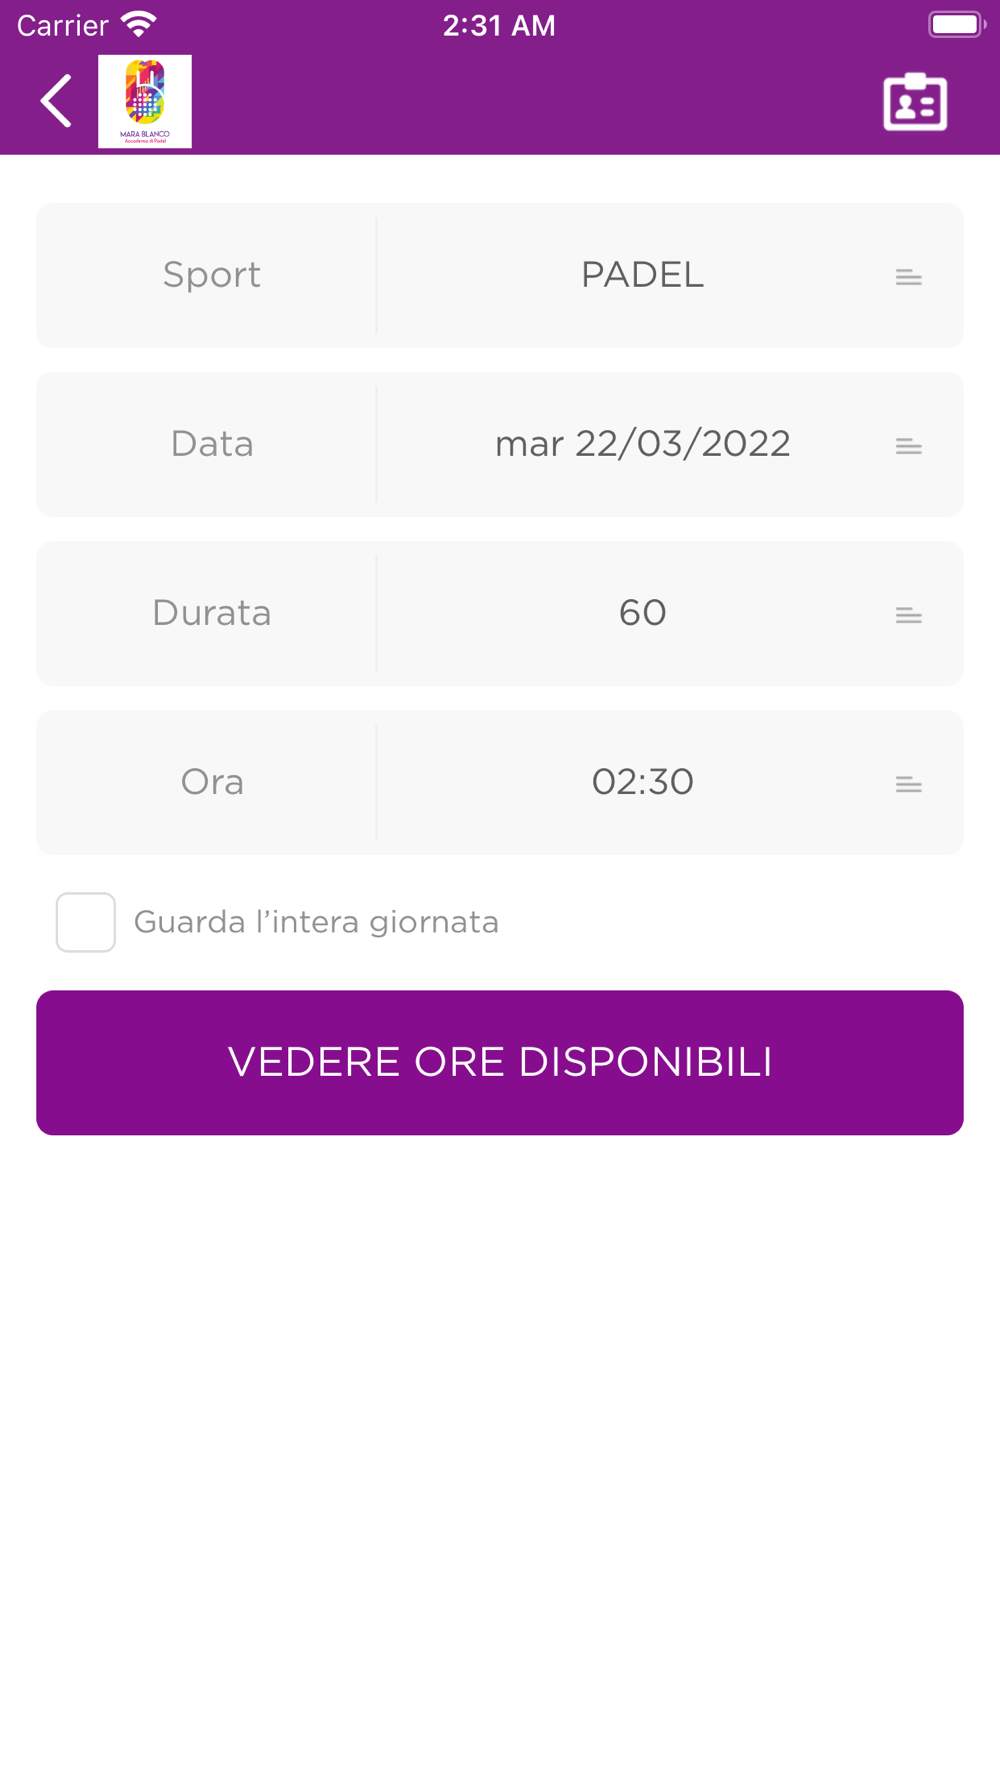1000x1778 pixels.
Task: Tap the Mara Blanco academy logo
Action: [145, 101]
